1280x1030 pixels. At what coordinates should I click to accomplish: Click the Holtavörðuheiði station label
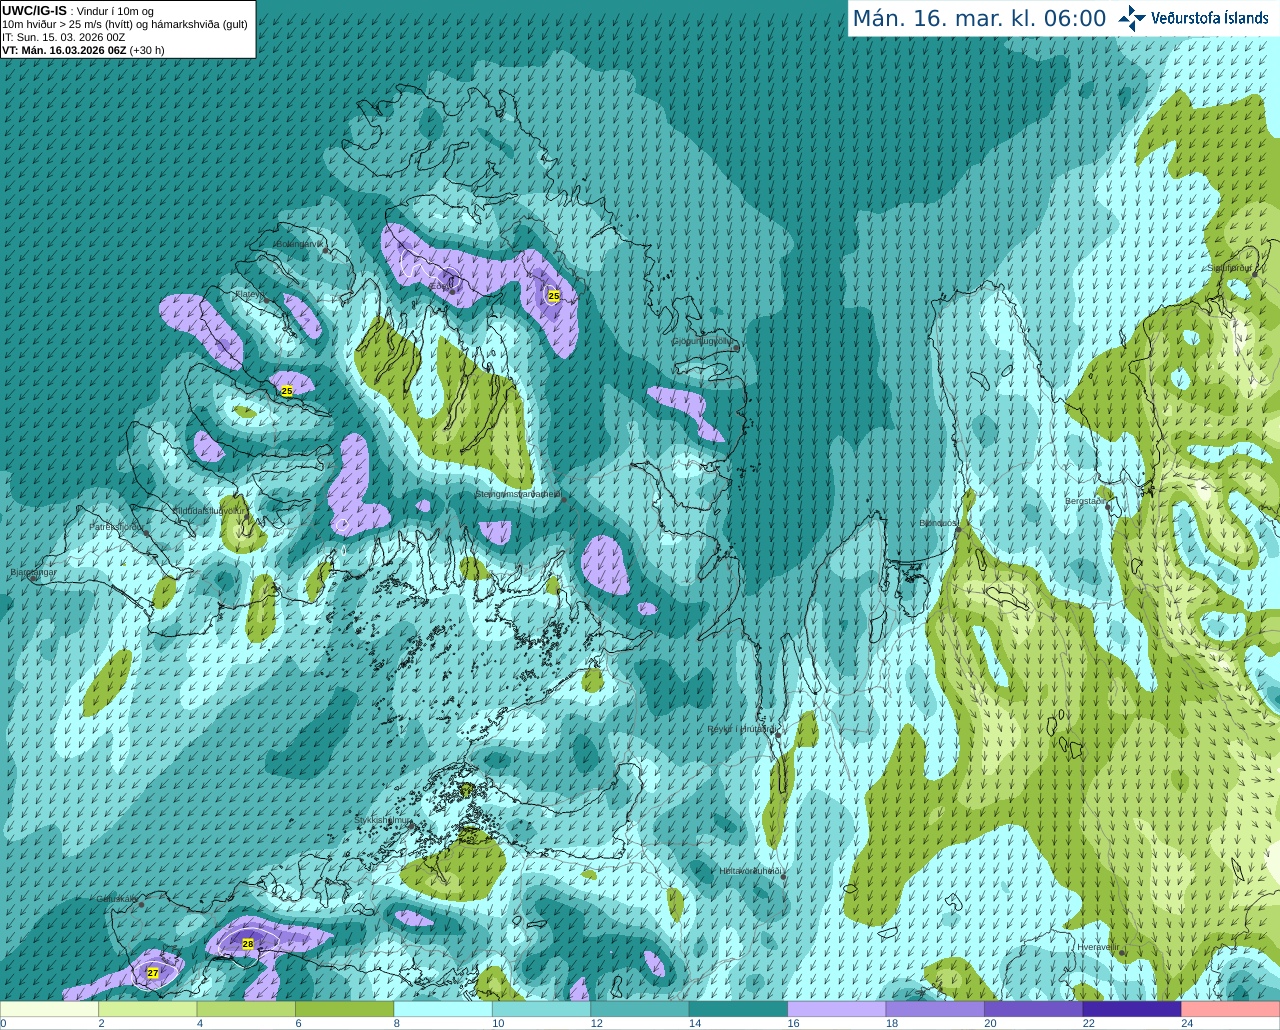point(751,871)
